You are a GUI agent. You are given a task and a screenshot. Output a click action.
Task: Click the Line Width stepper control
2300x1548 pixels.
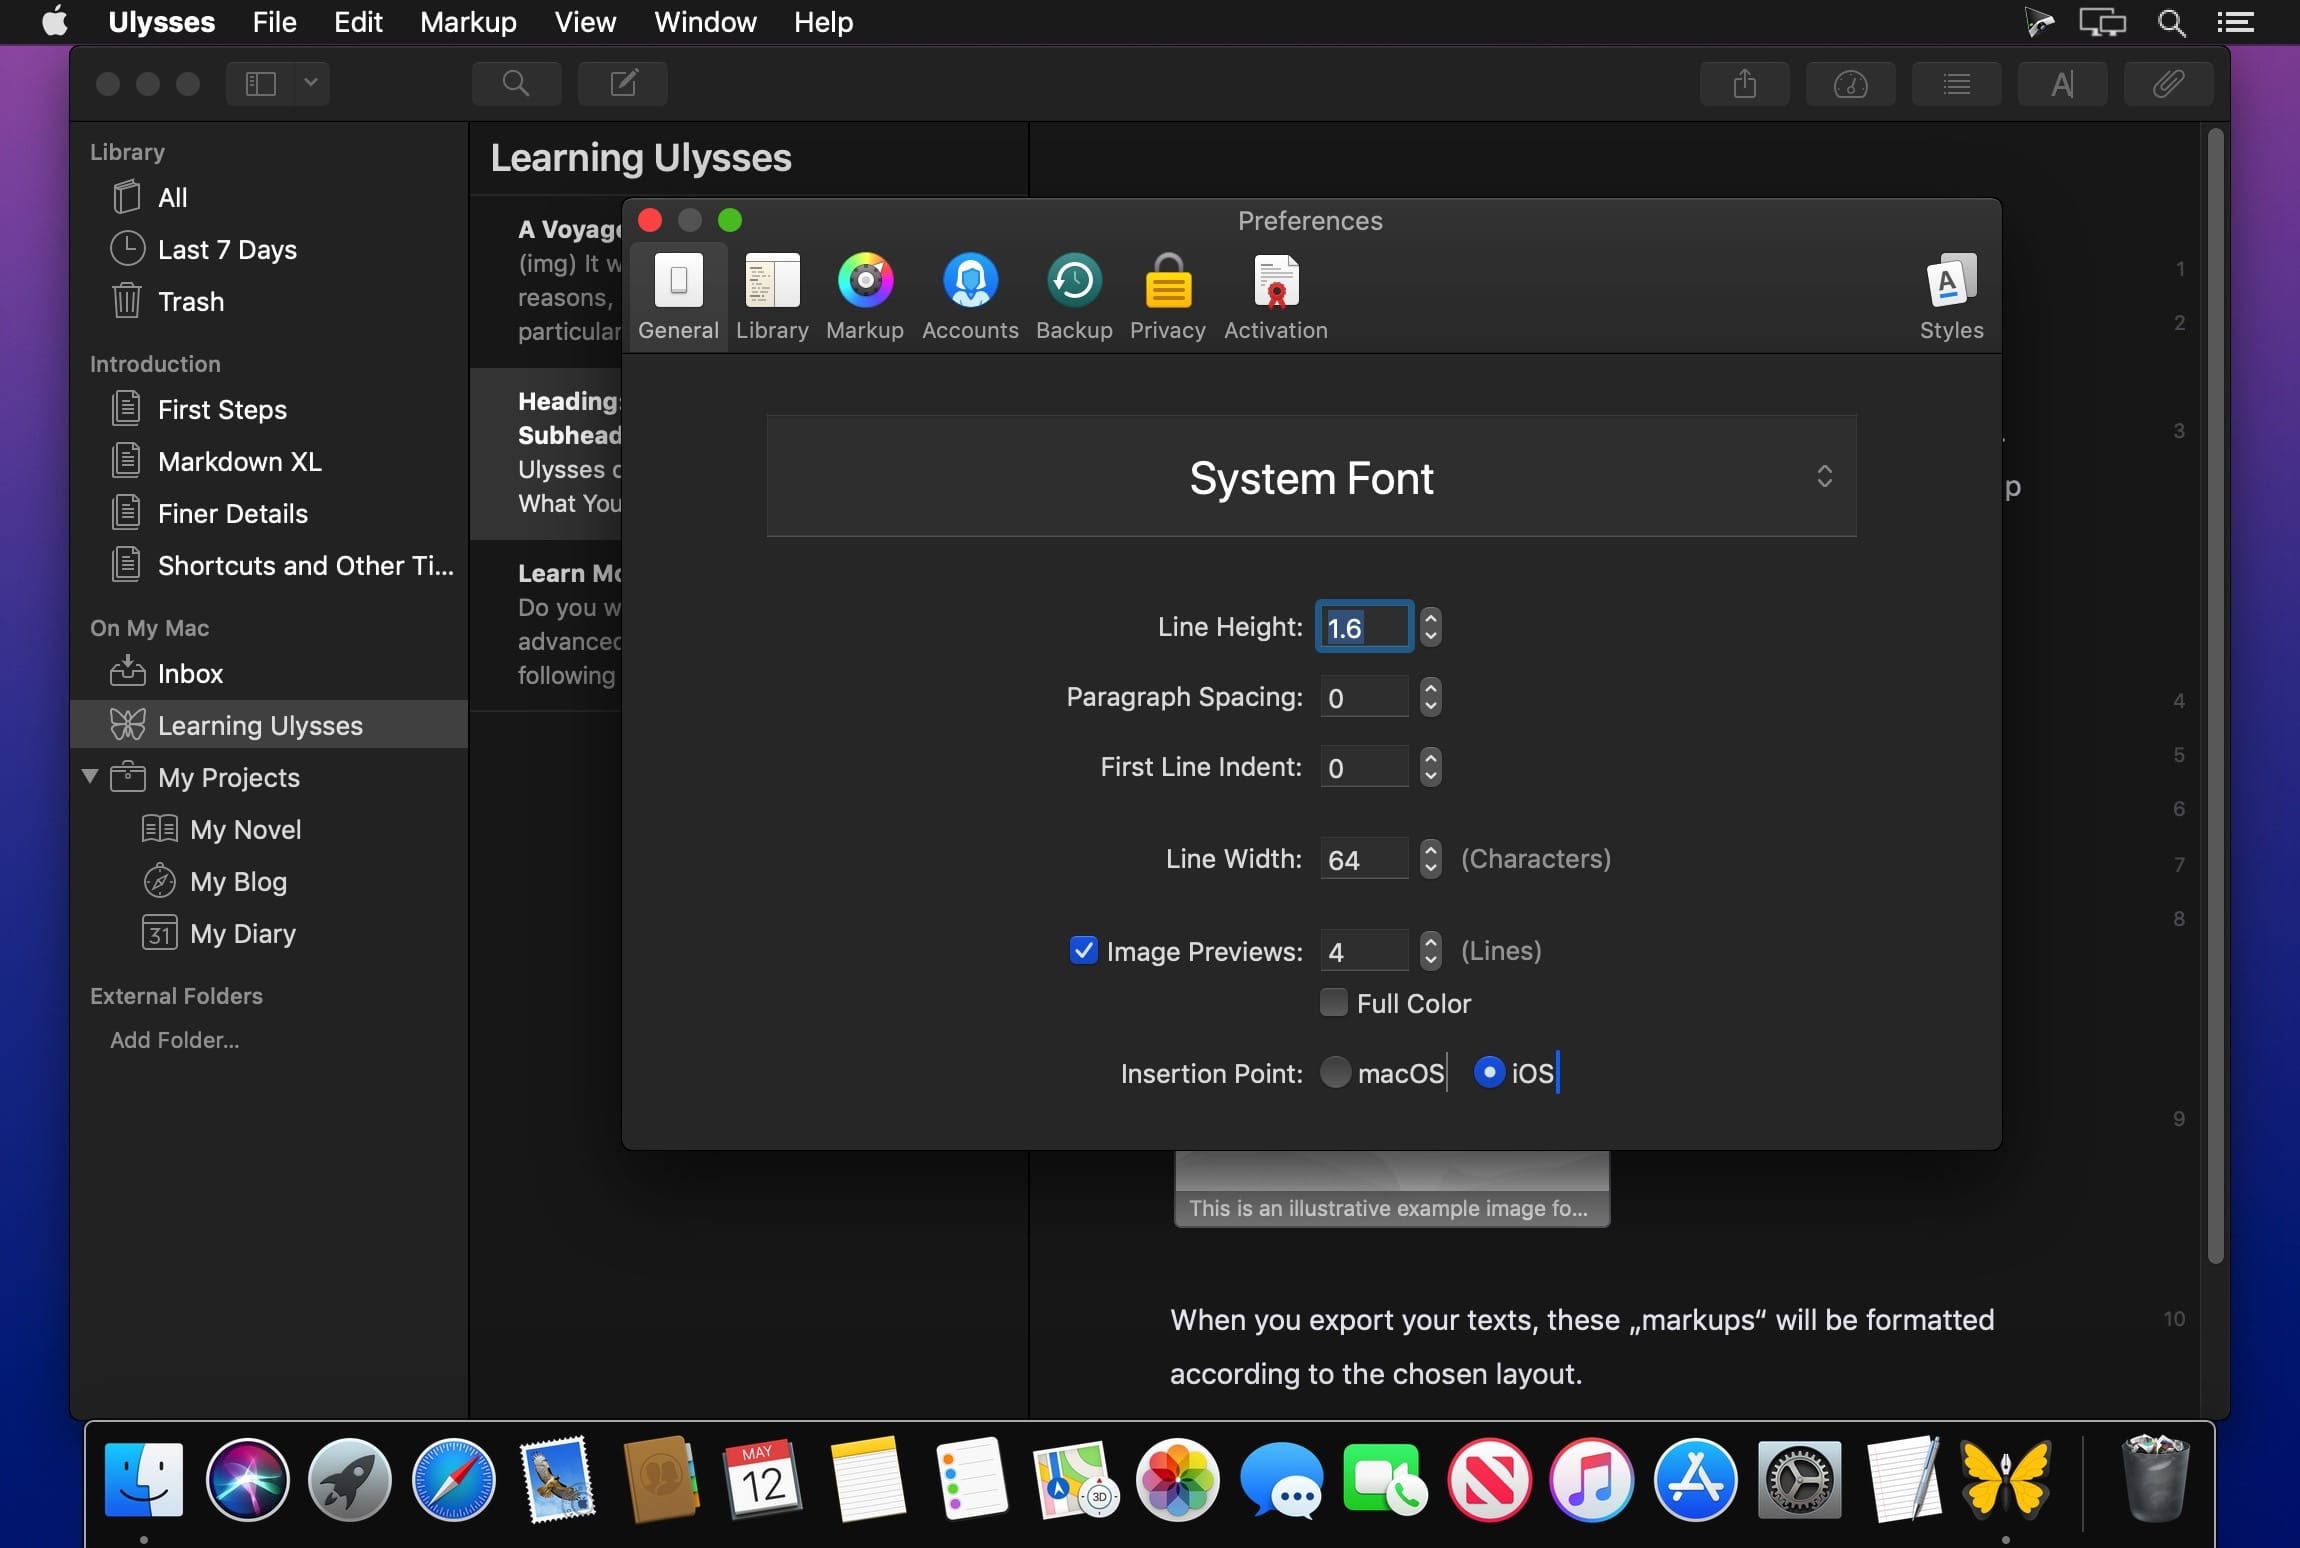click(1431, 858)
